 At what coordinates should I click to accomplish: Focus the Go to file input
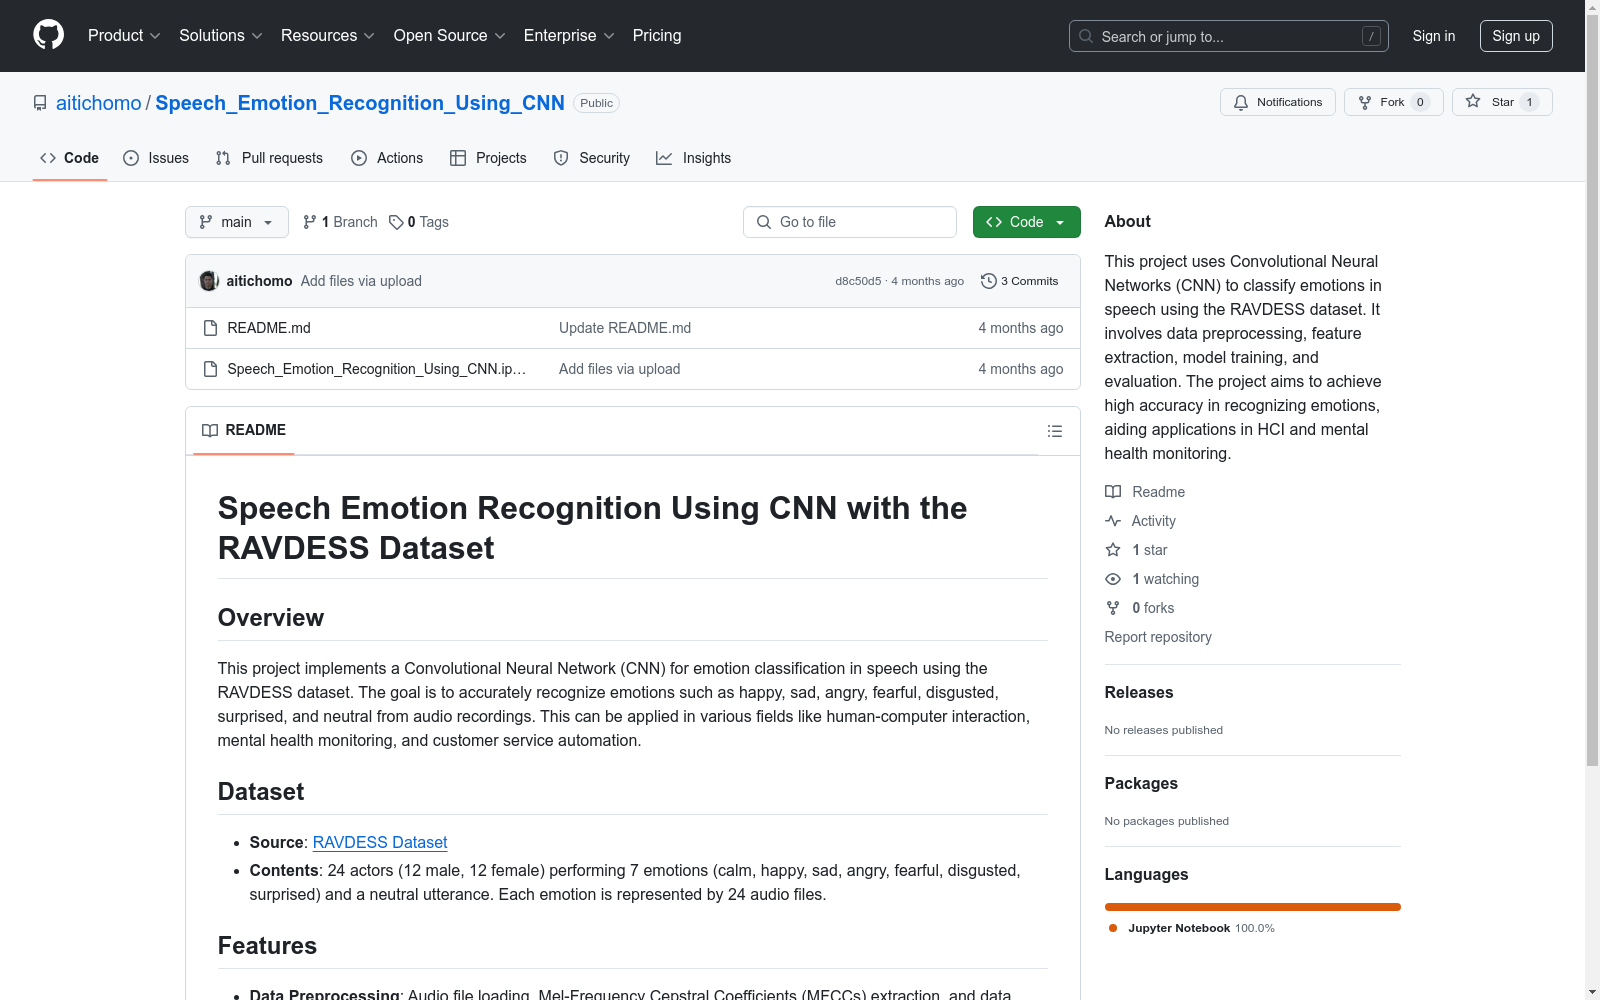(850, 222)
